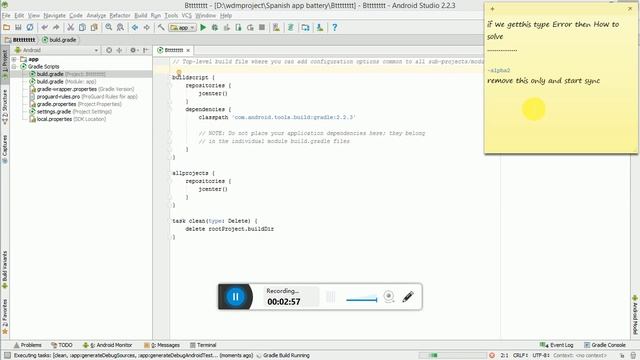Viewport: 640px width, 360px height.
Task: Open the UTF-8 encoding selector
Action: click(541, 356)
